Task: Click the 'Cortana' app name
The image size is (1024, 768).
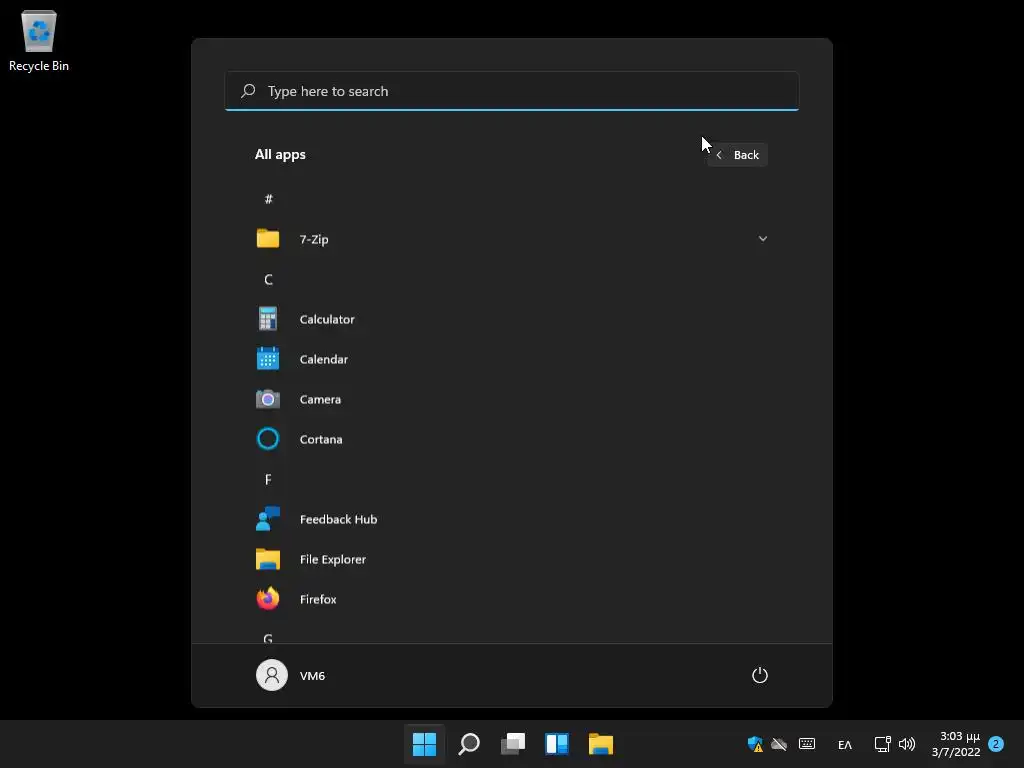Action: point(321,440)
